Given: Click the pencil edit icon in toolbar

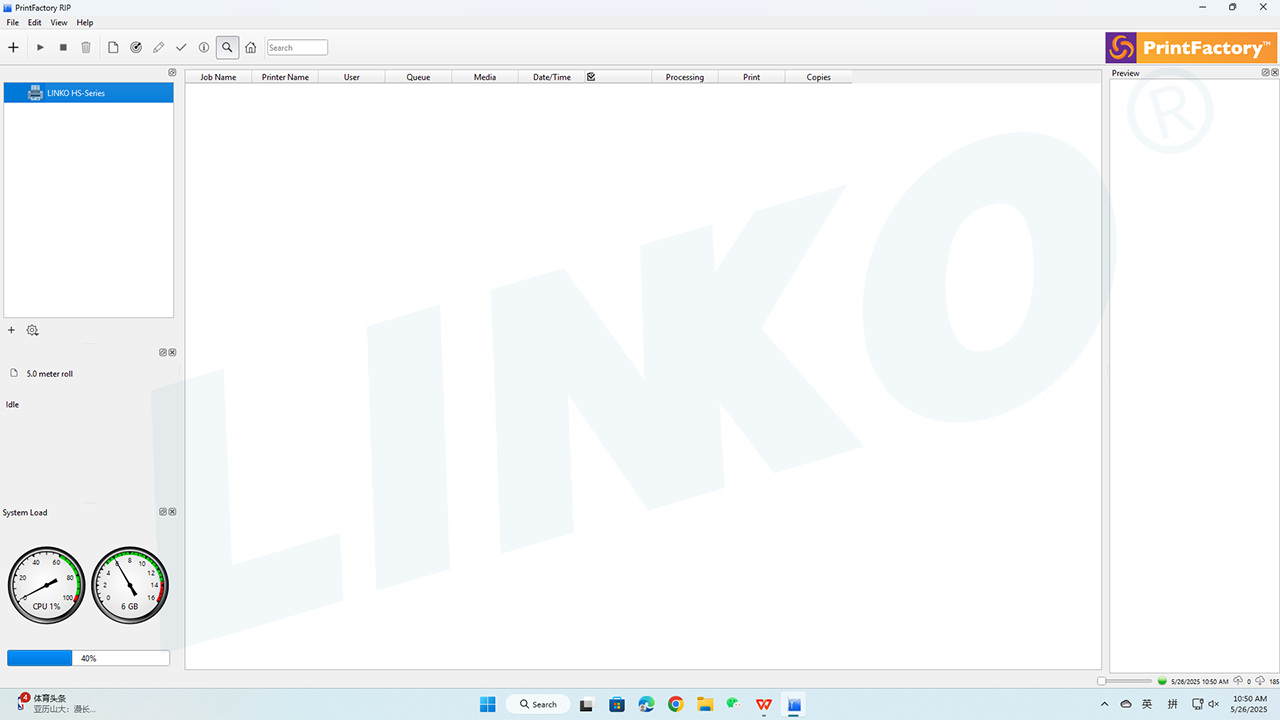Looking at the screenshot, I should click(x=158, y=47).
